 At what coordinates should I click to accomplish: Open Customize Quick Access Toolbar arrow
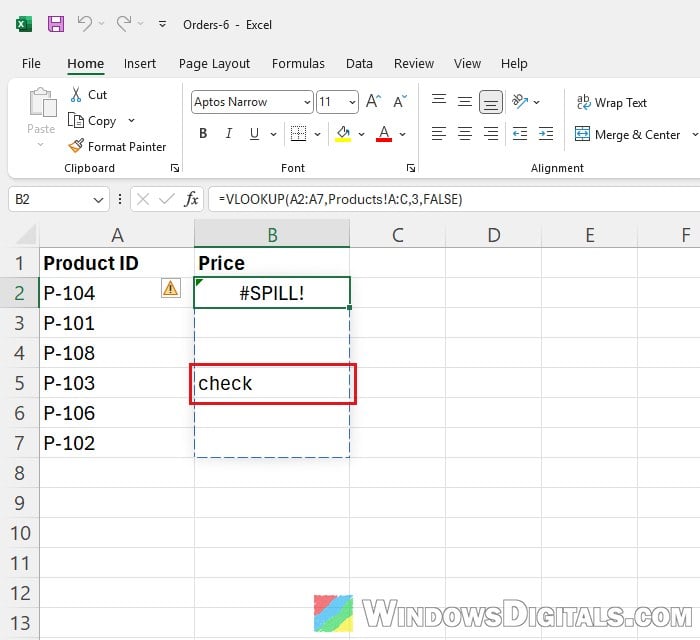pyautogui.click(x=162, y=24)
